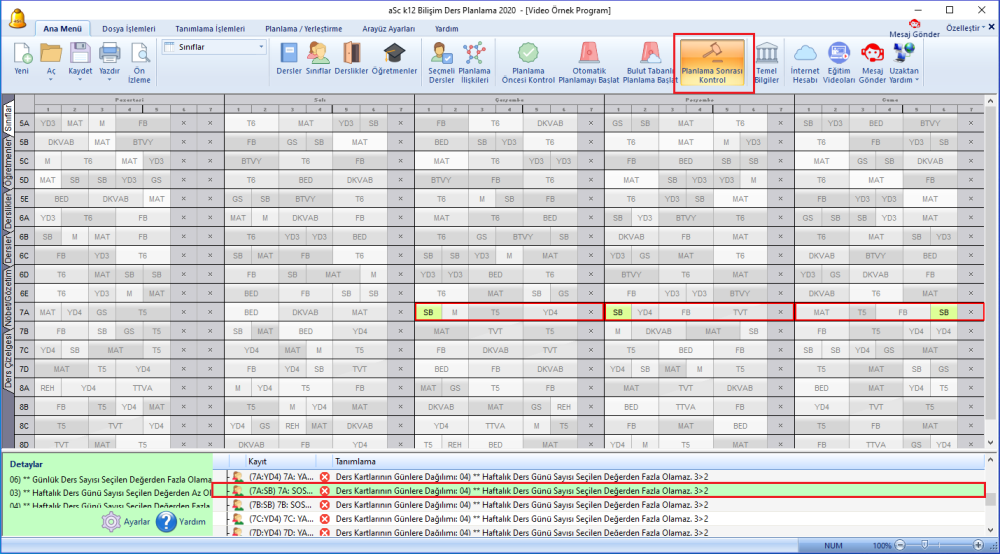Click the Ayarlar button in Detaylar panel
The image size is (1000, 554).
point(126,521)
